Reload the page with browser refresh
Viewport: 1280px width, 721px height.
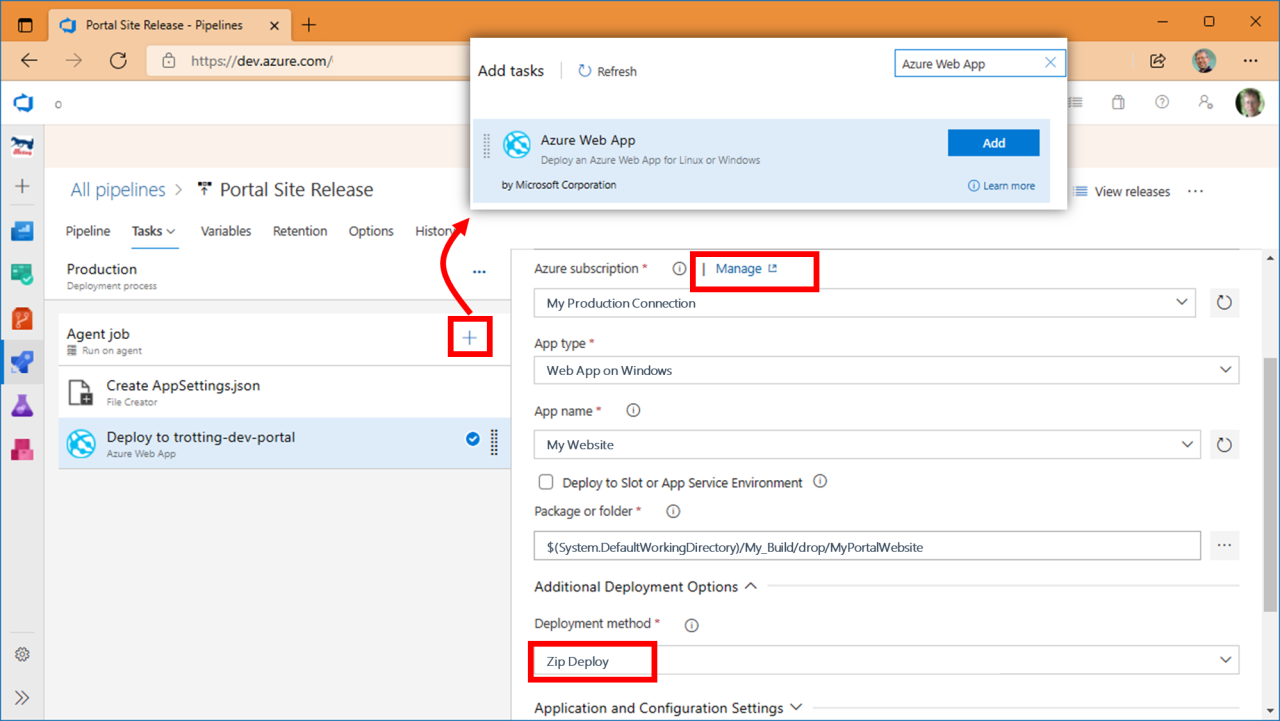click(x=118, y=61)
